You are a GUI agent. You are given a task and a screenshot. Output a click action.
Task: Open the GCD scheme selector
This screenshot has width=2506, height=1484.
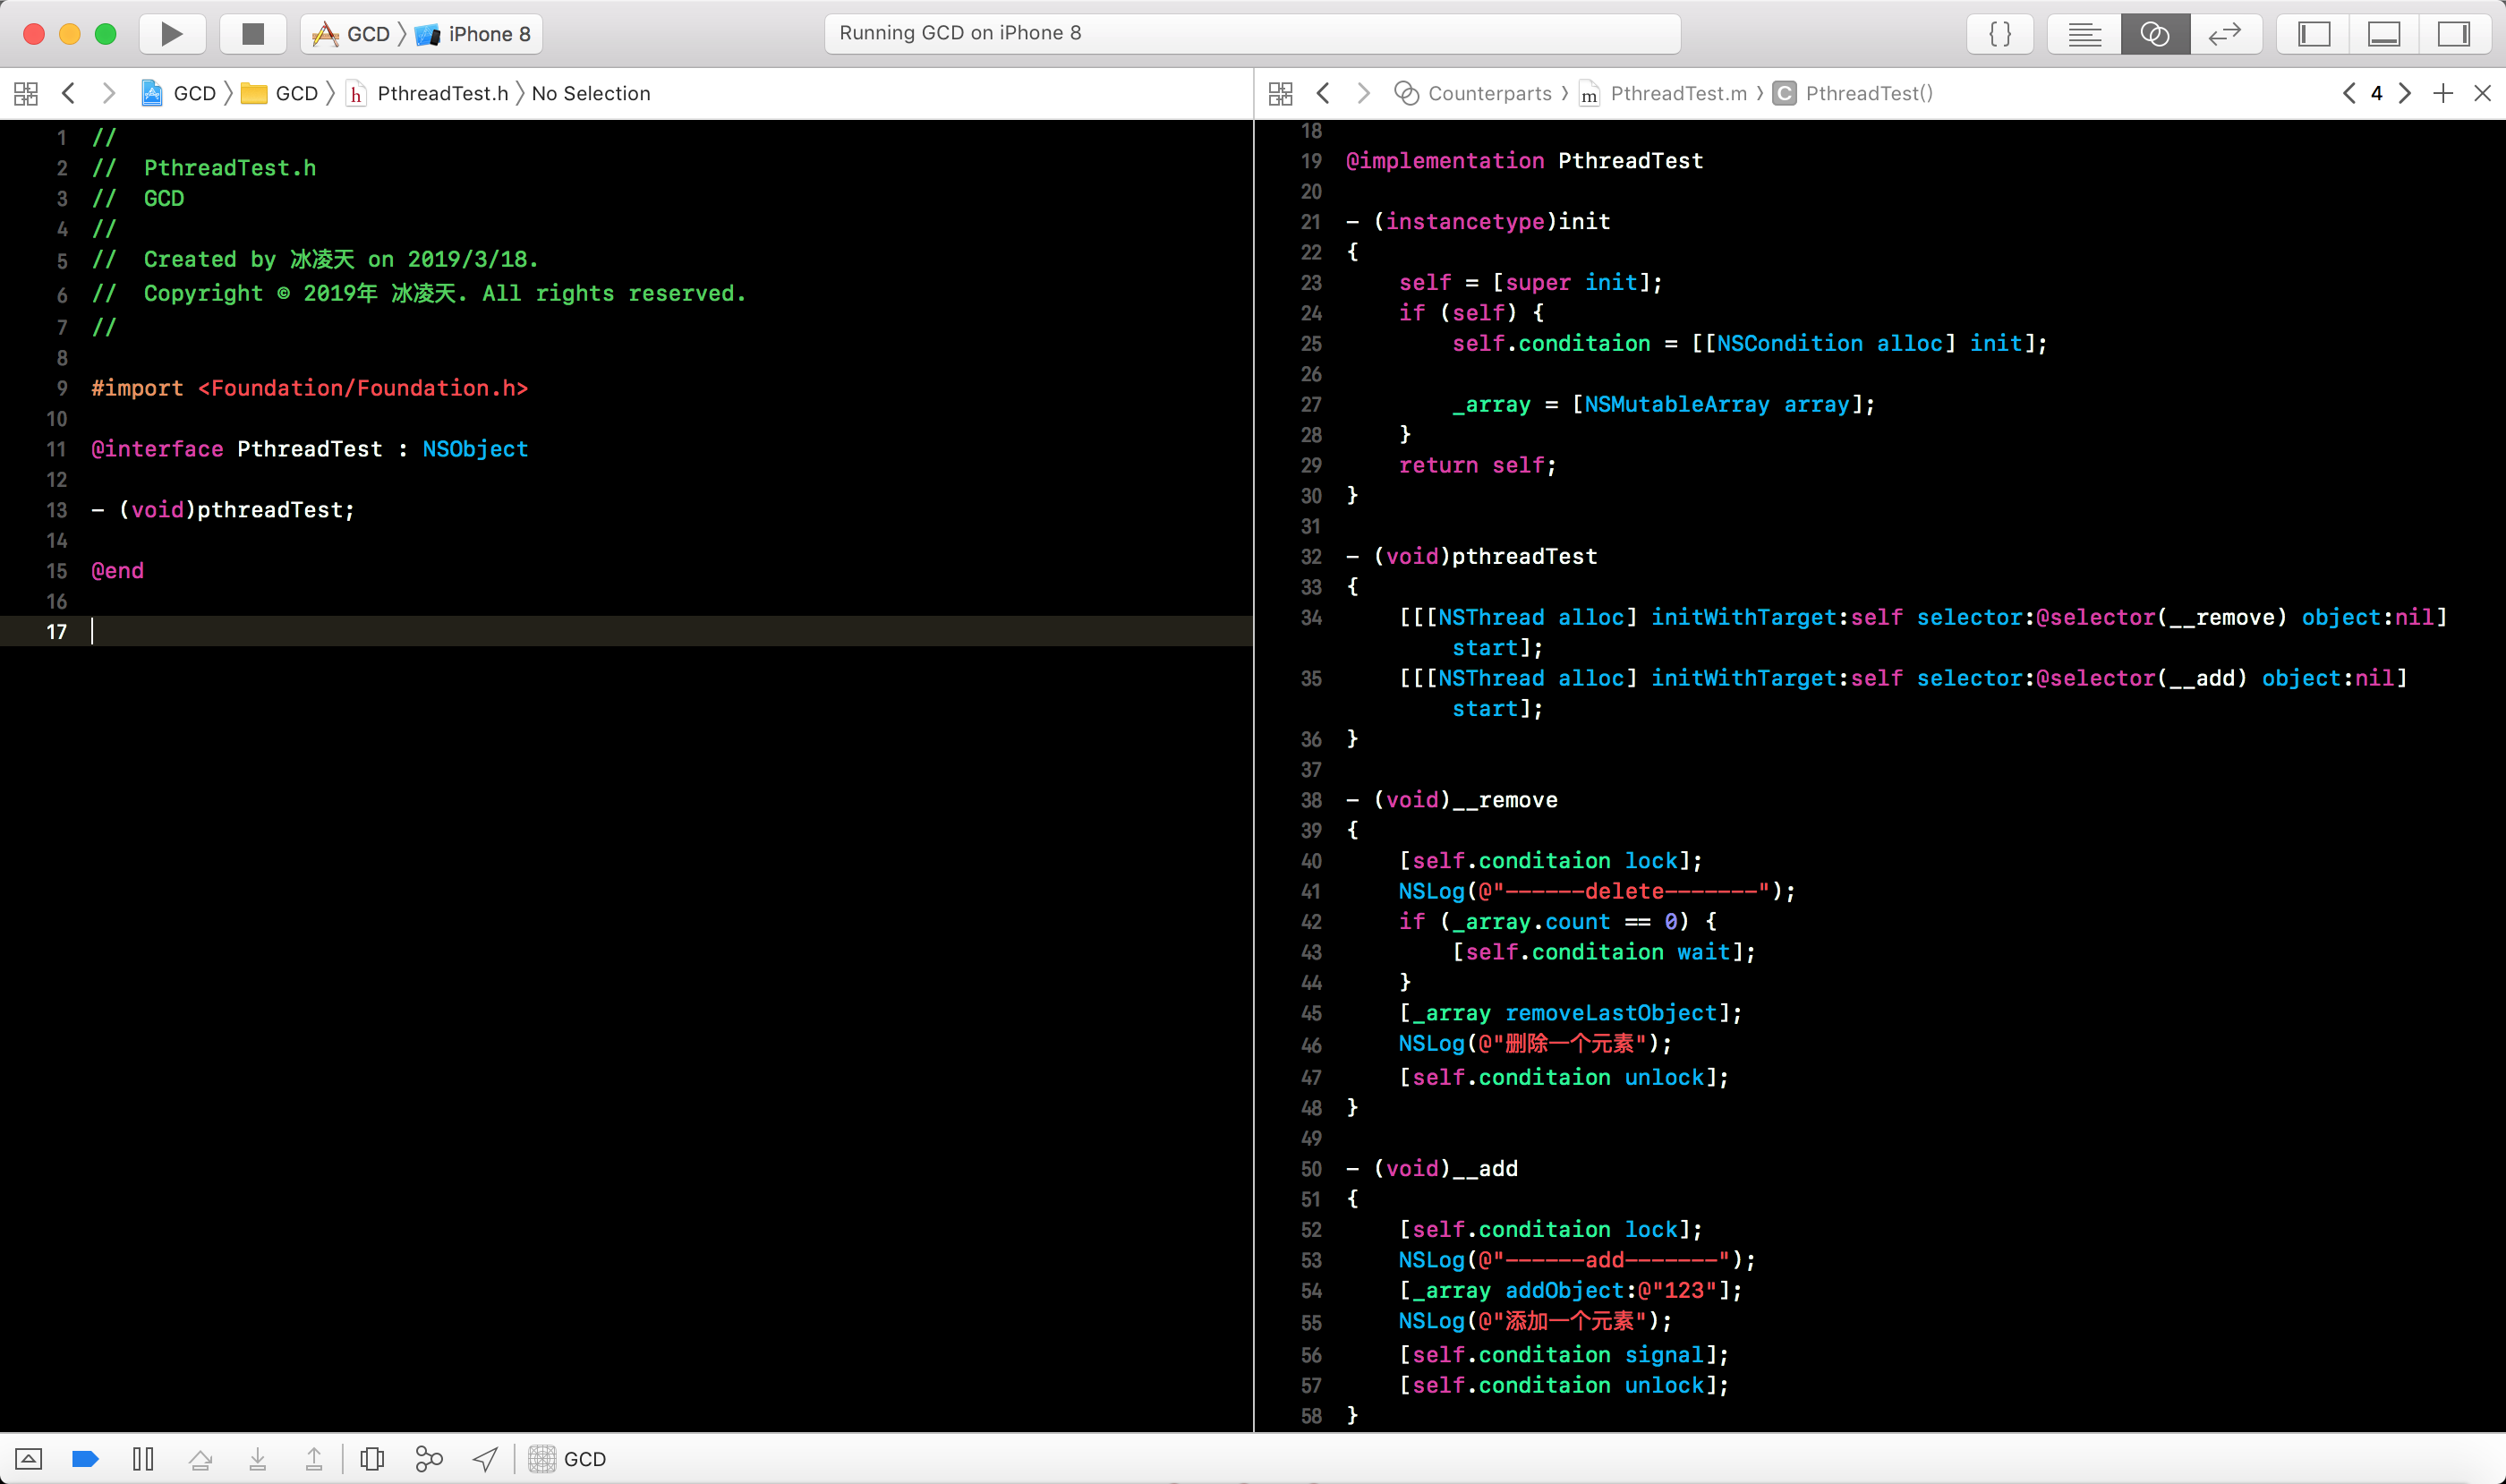click(x=351, y=34)
